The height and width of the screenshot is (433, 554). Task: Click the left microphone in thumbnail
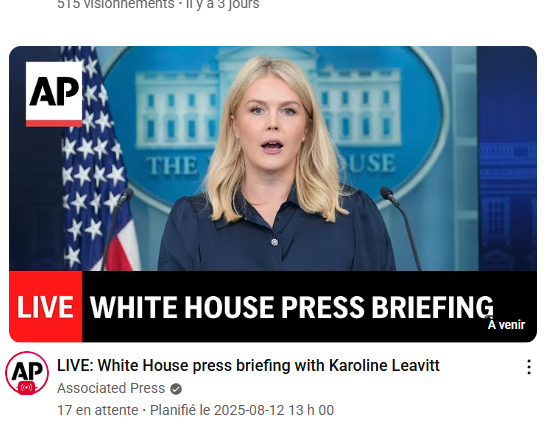(117, 228)
